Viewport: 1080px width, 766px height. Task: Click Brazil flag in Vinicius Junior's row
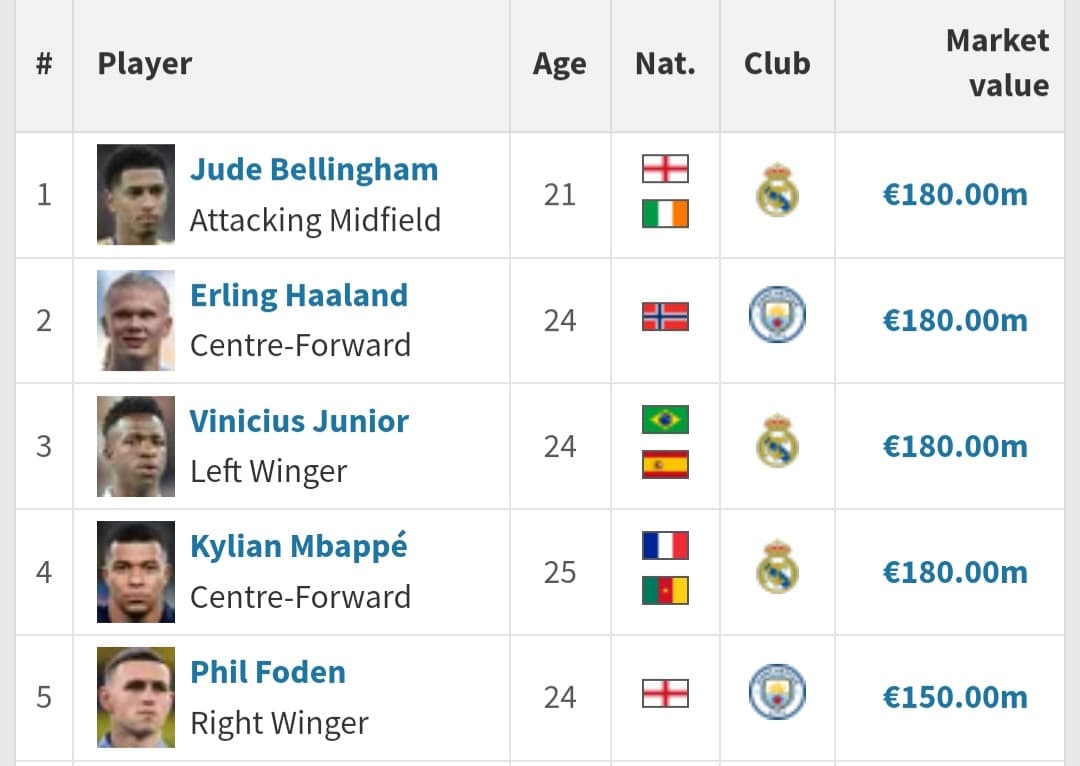(x=665, y=420)
